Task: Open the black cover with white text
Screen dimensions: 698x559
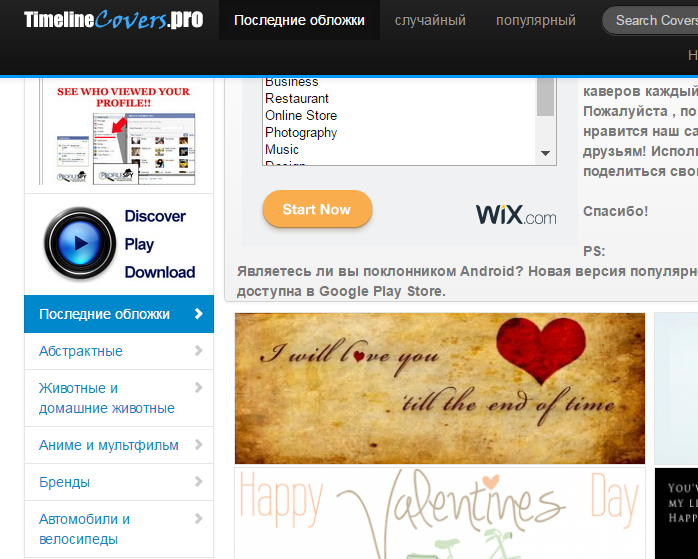Action: point(676,513)
